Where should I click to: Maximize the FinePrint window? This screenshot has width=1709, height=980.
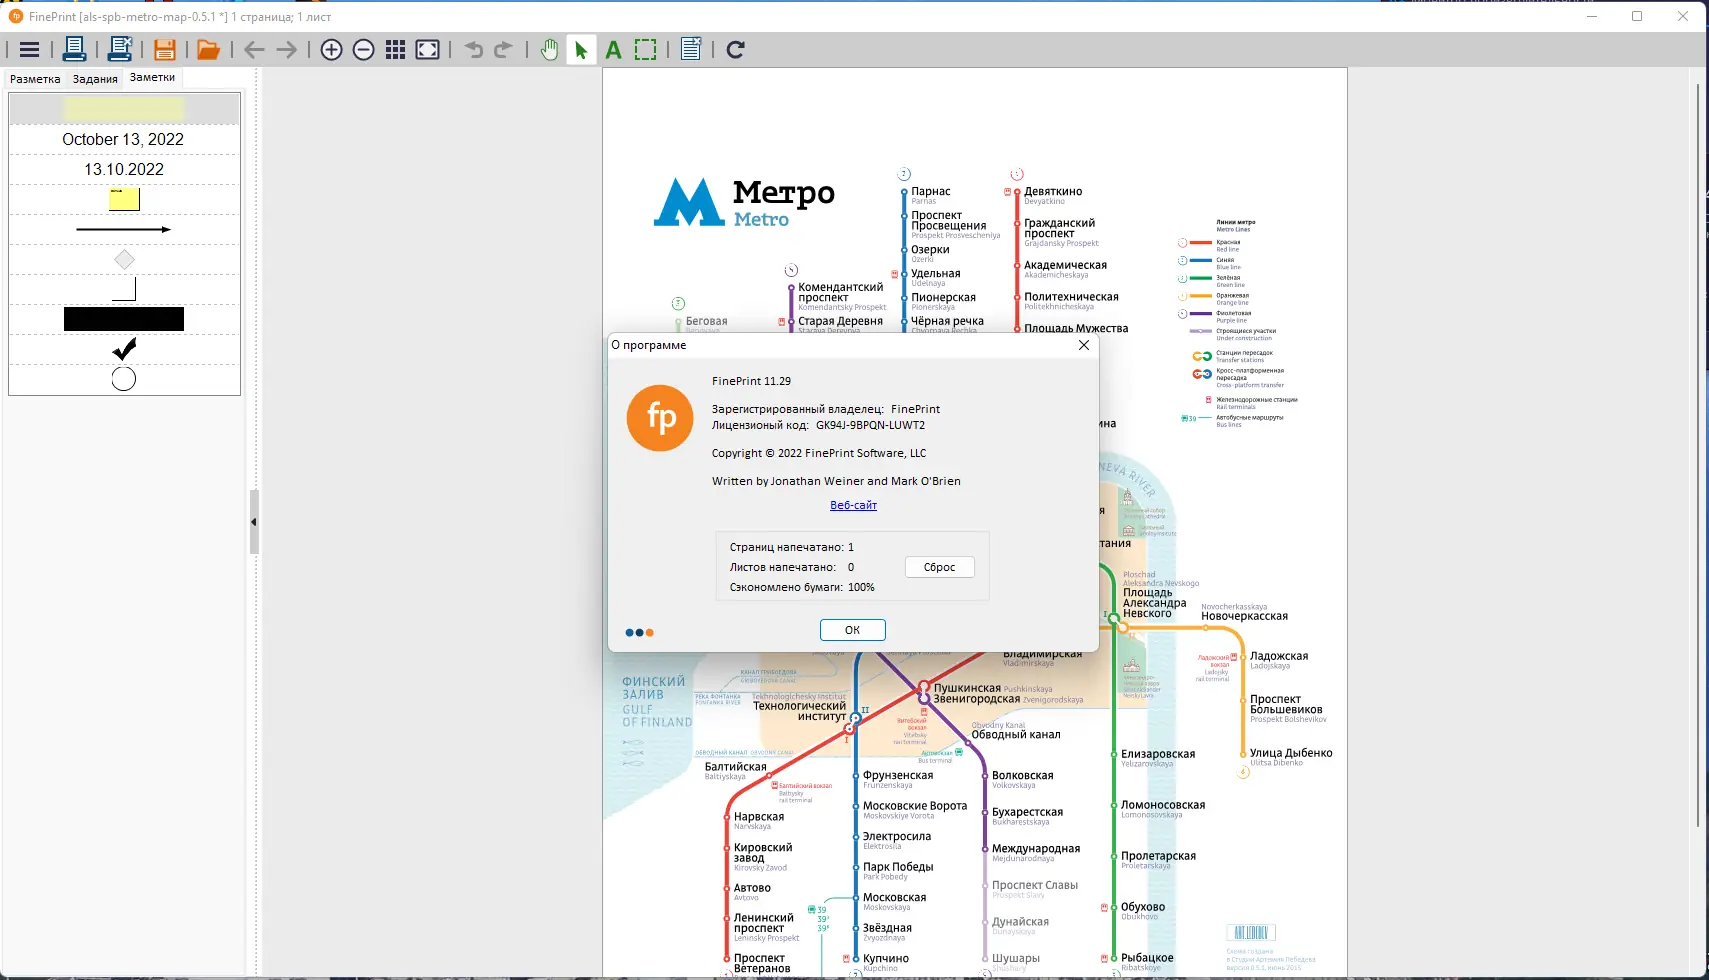coord(1637,16)
